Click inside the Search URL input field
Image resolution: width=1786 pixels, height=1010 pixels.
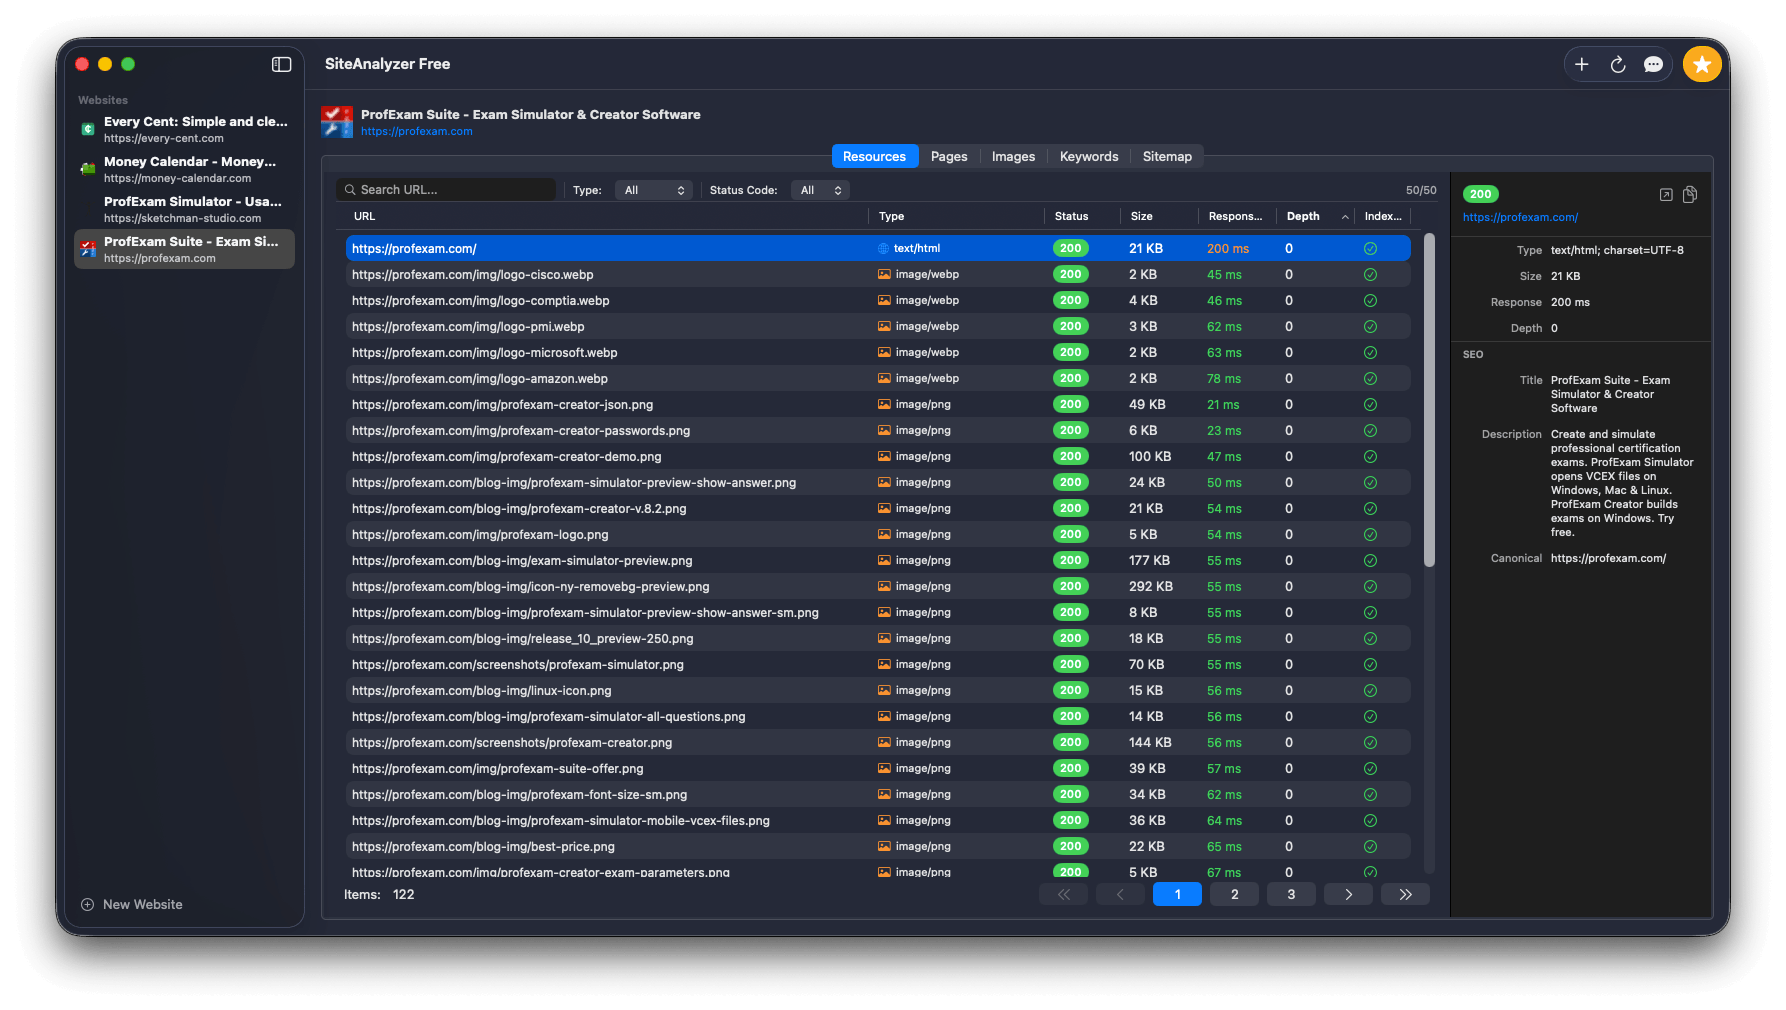pos(450,189)
